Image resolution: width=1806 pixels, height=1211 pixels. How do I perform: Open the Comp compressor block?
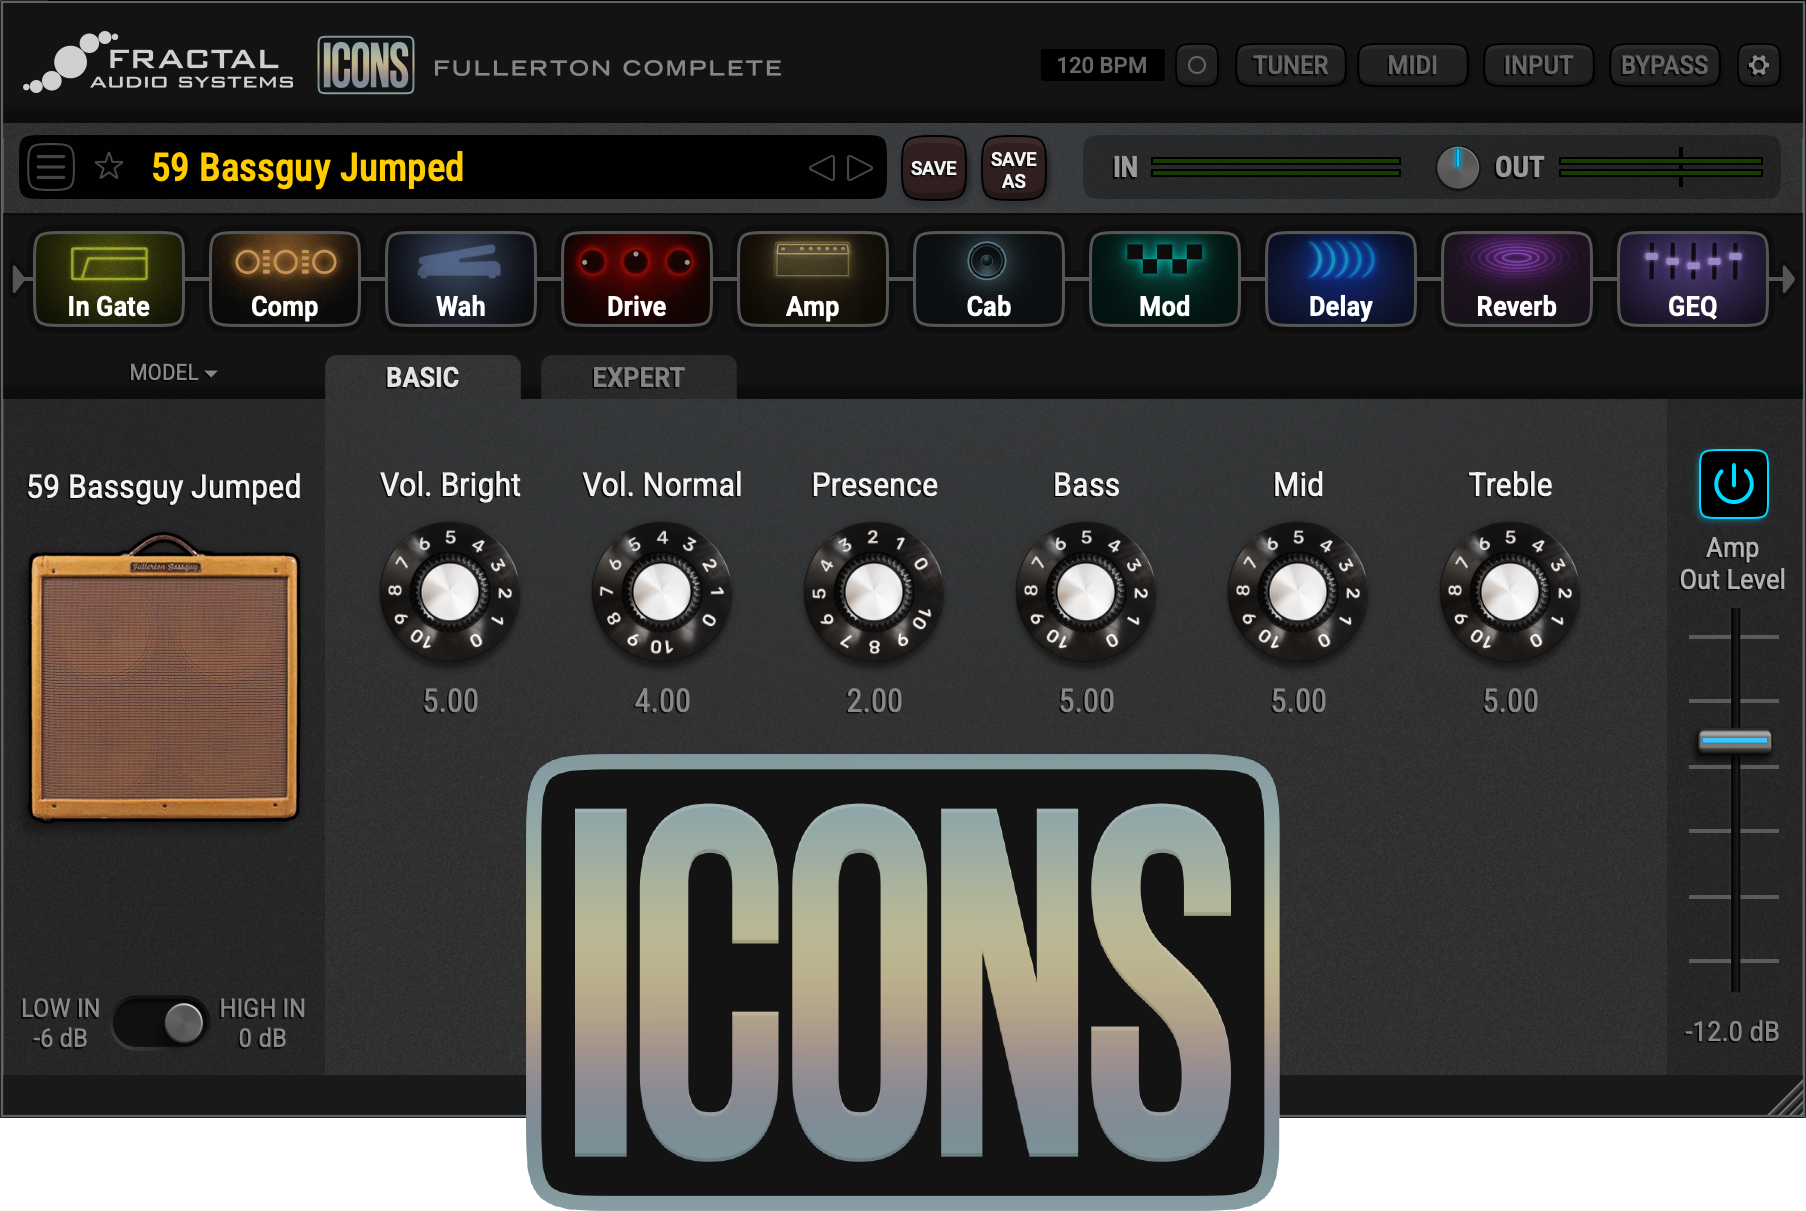point(285,279)
